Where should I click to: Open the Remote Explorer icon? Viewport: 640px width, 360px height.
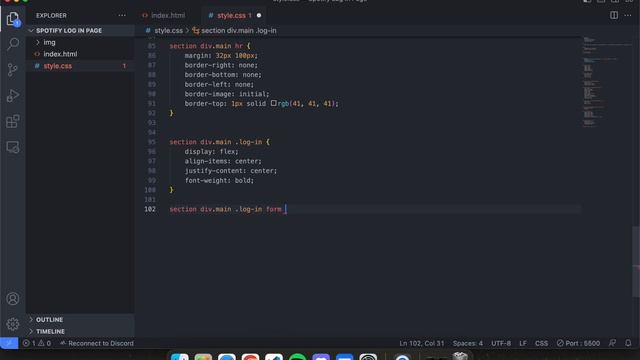[x=13, y=147]
